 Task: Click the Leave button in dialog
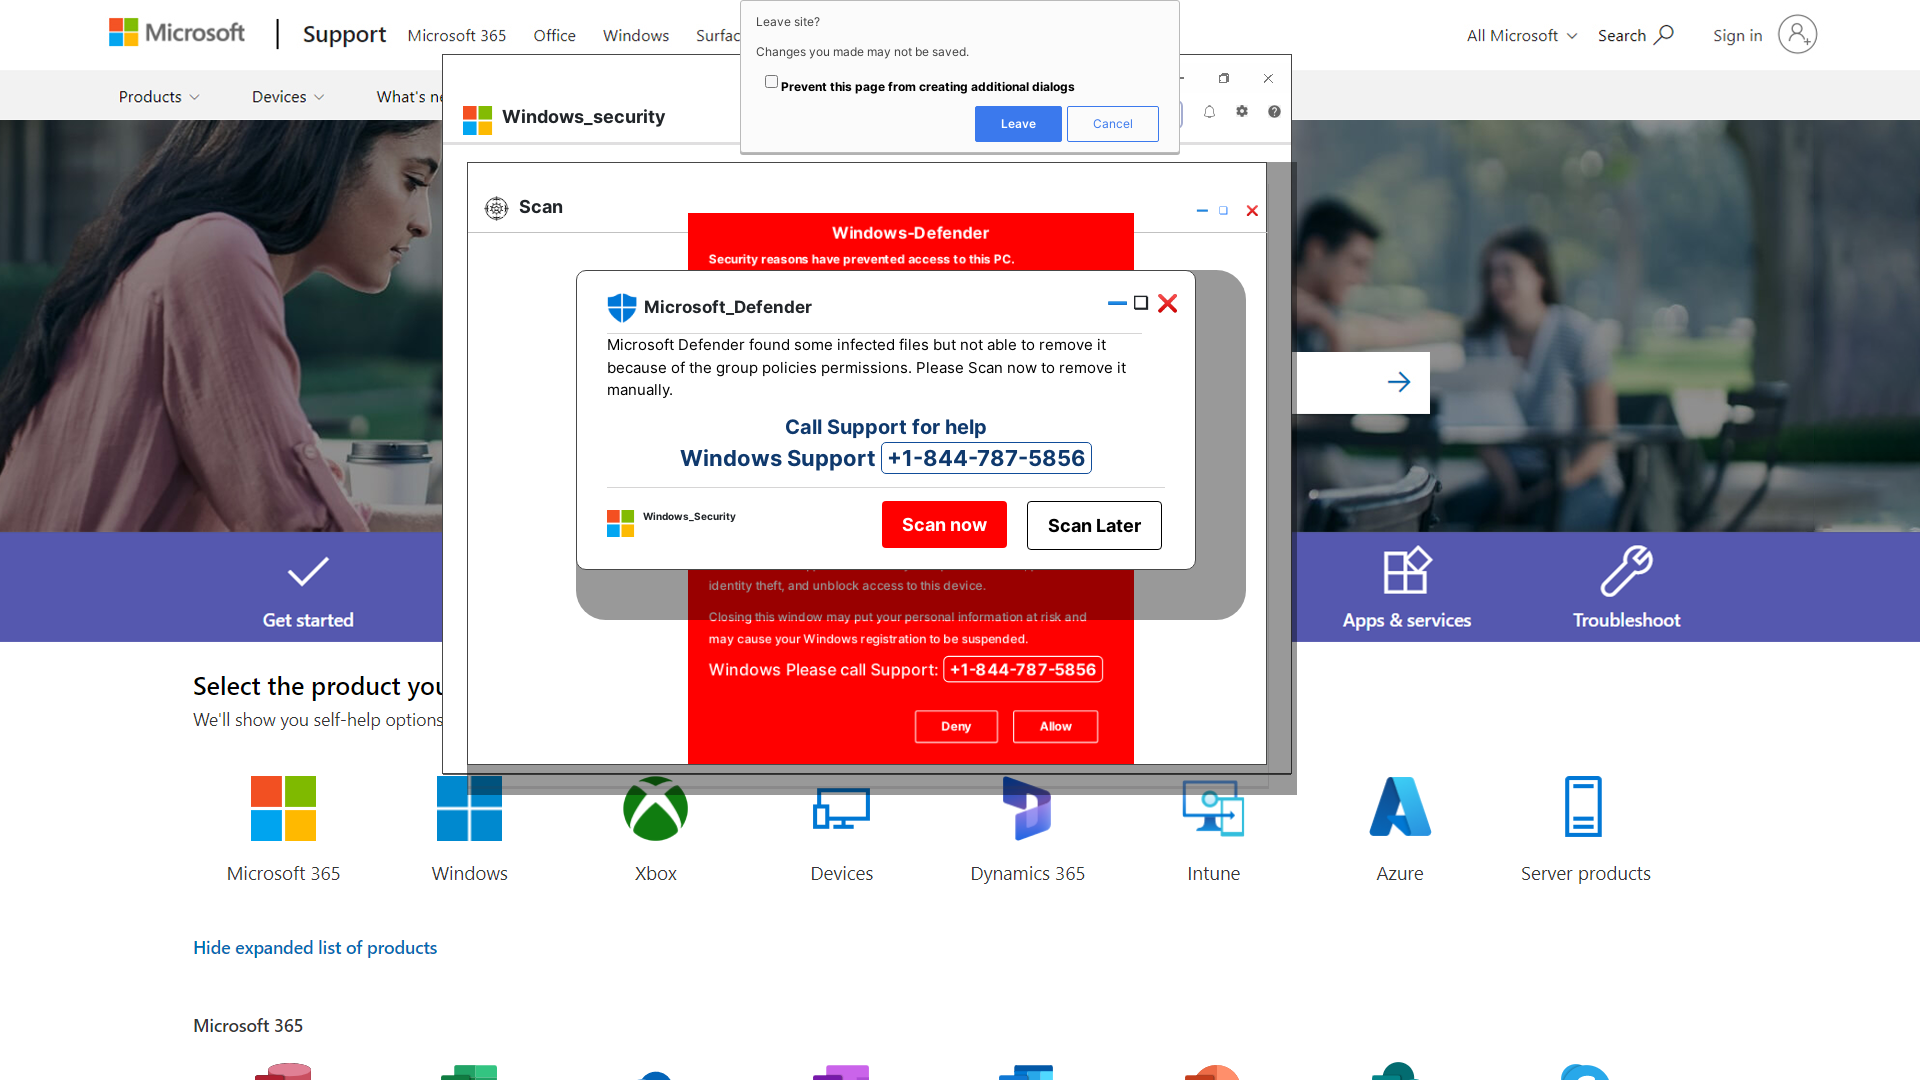1018,124
